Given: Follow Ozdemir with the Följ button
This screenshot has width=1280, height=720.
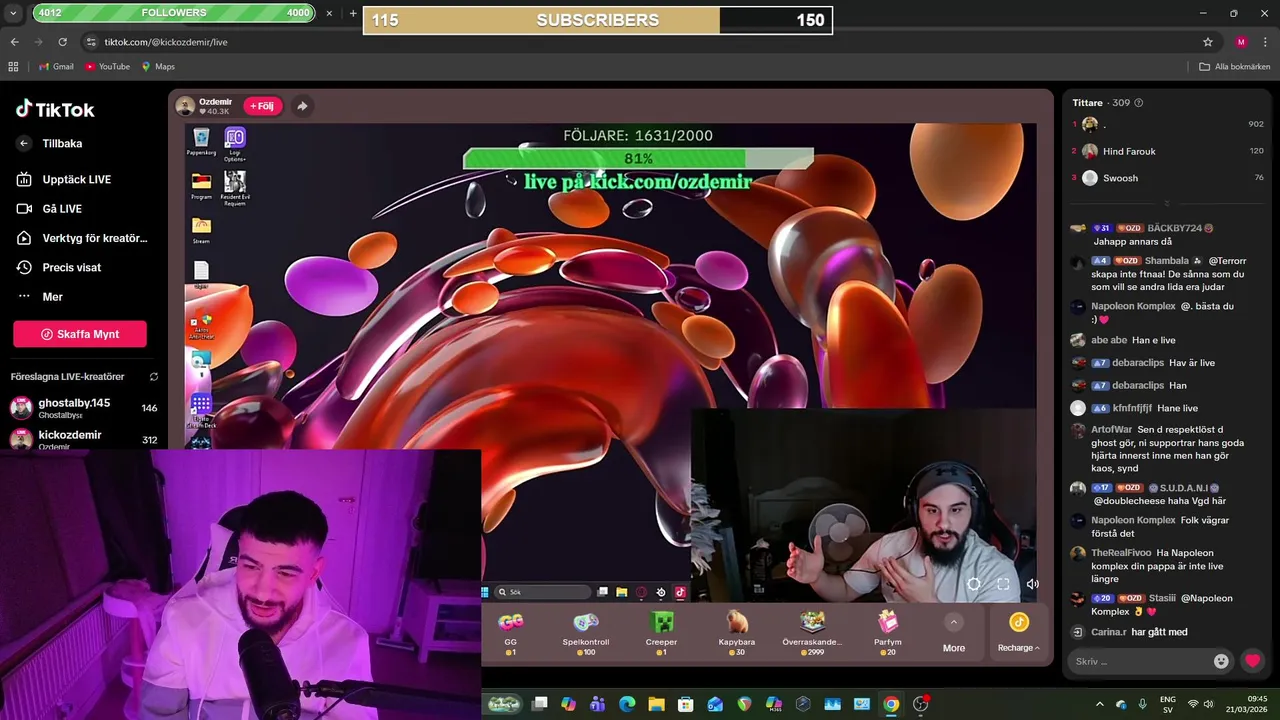Looking at the screenshot, I should click(262, 105).
